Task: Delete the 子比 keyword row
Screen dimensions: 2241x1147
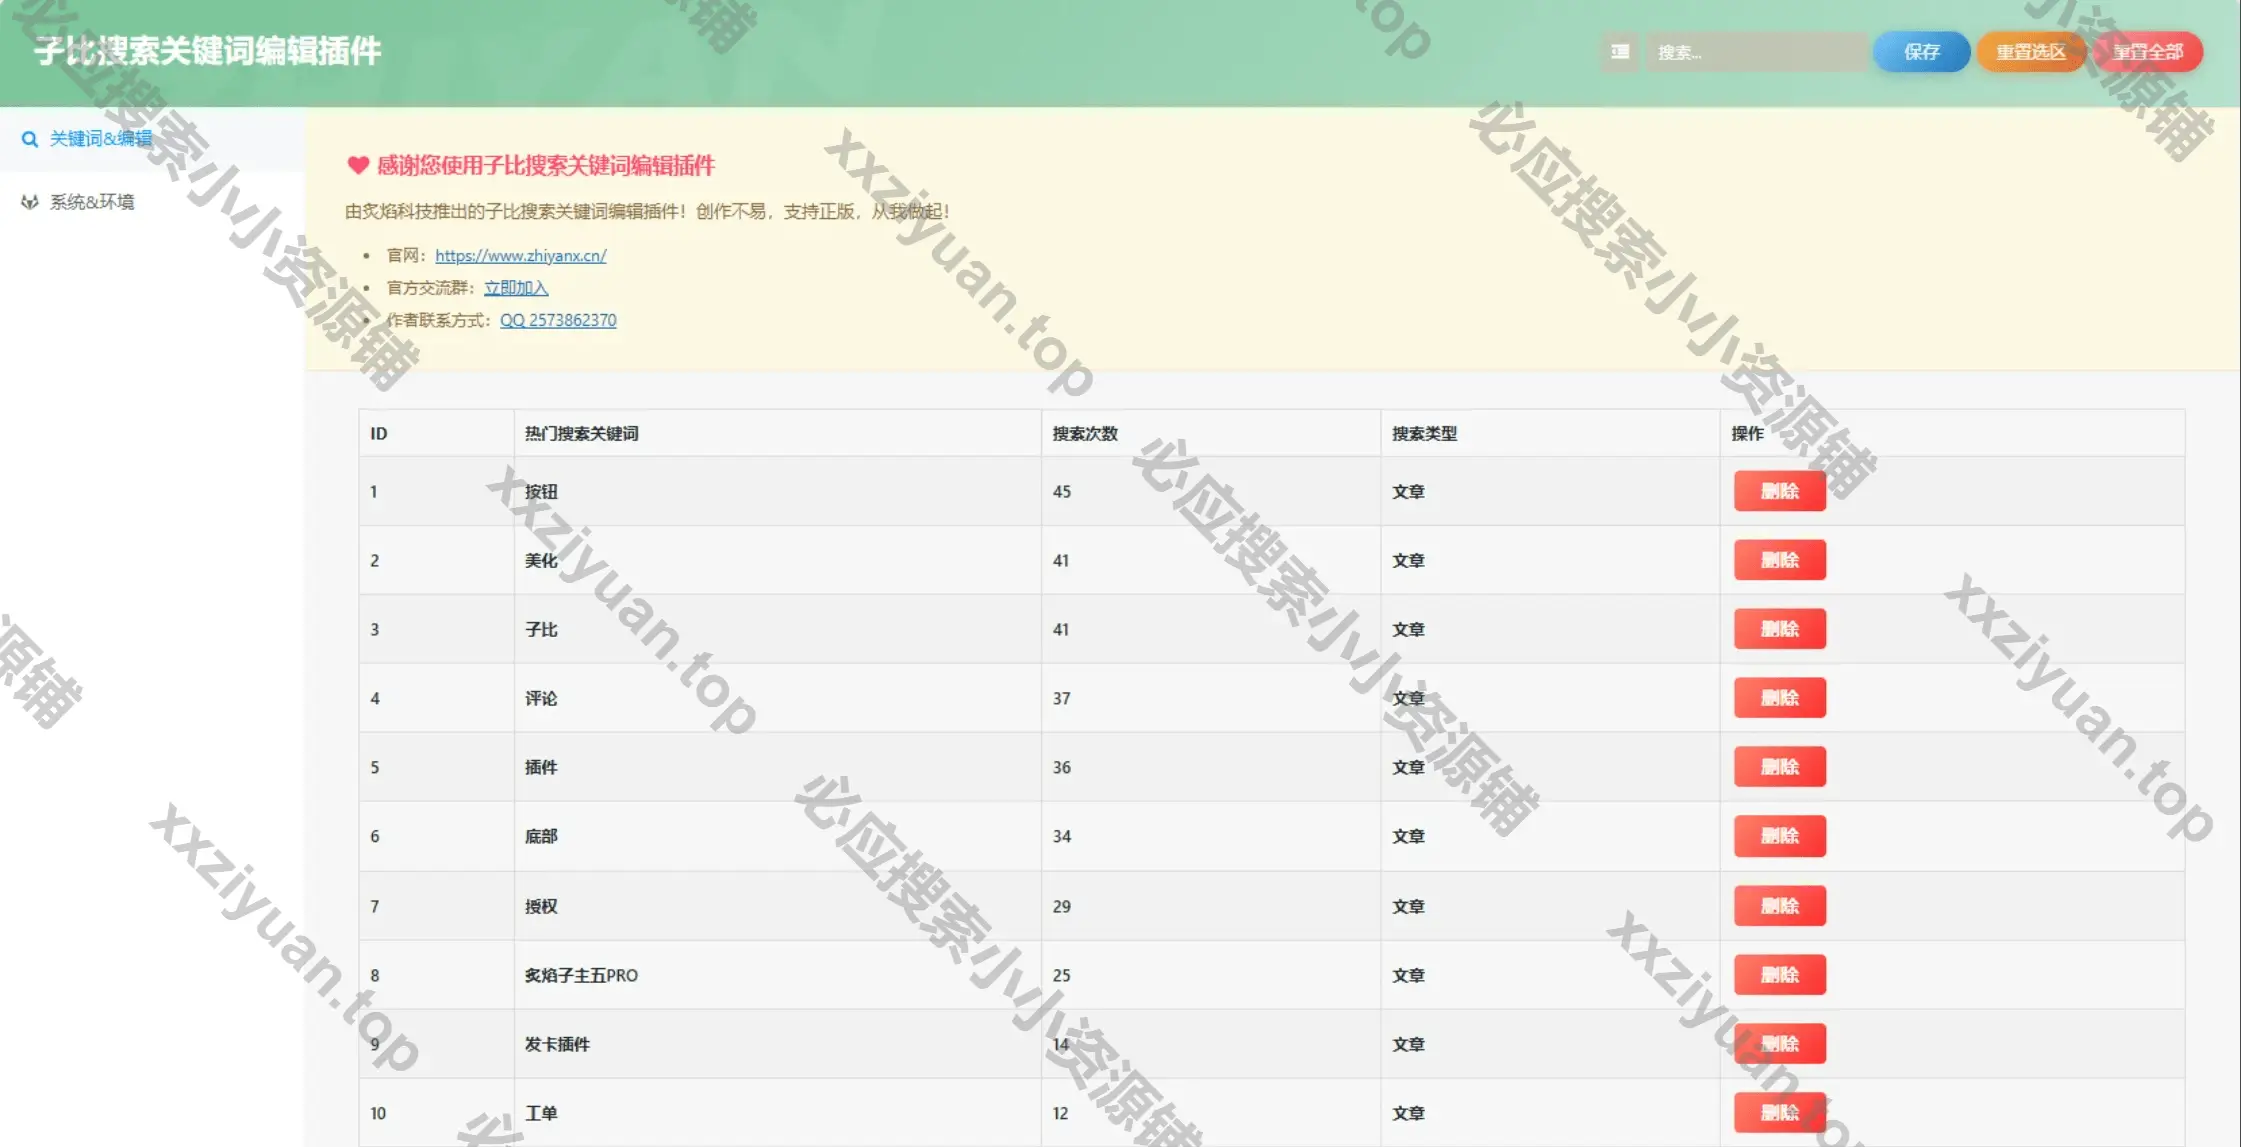Action: point(1779,629)
